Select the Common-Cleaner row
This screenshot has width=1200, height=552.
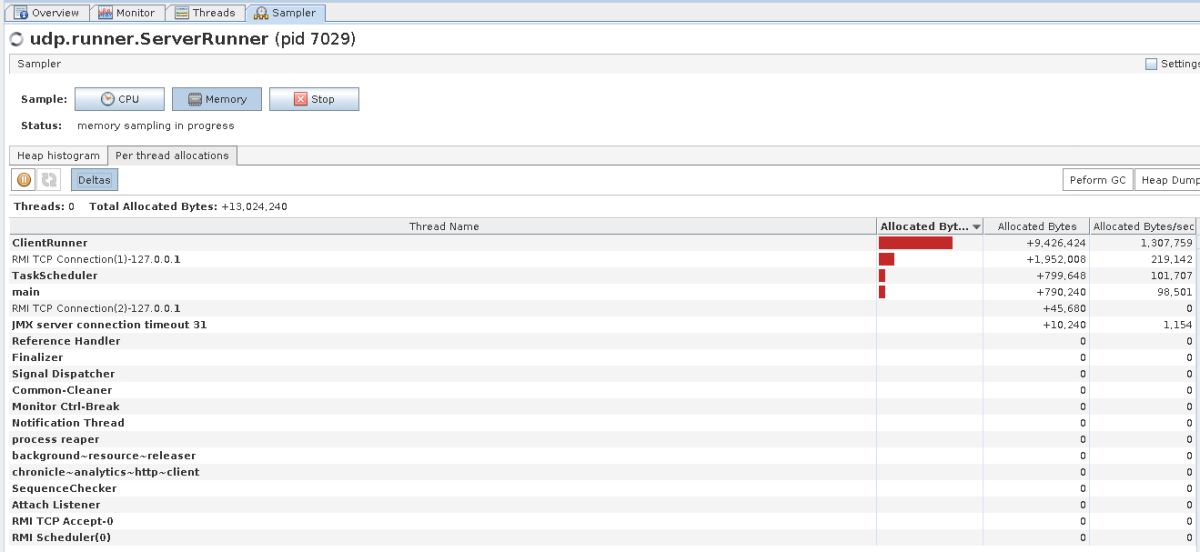tap(604, 390)
